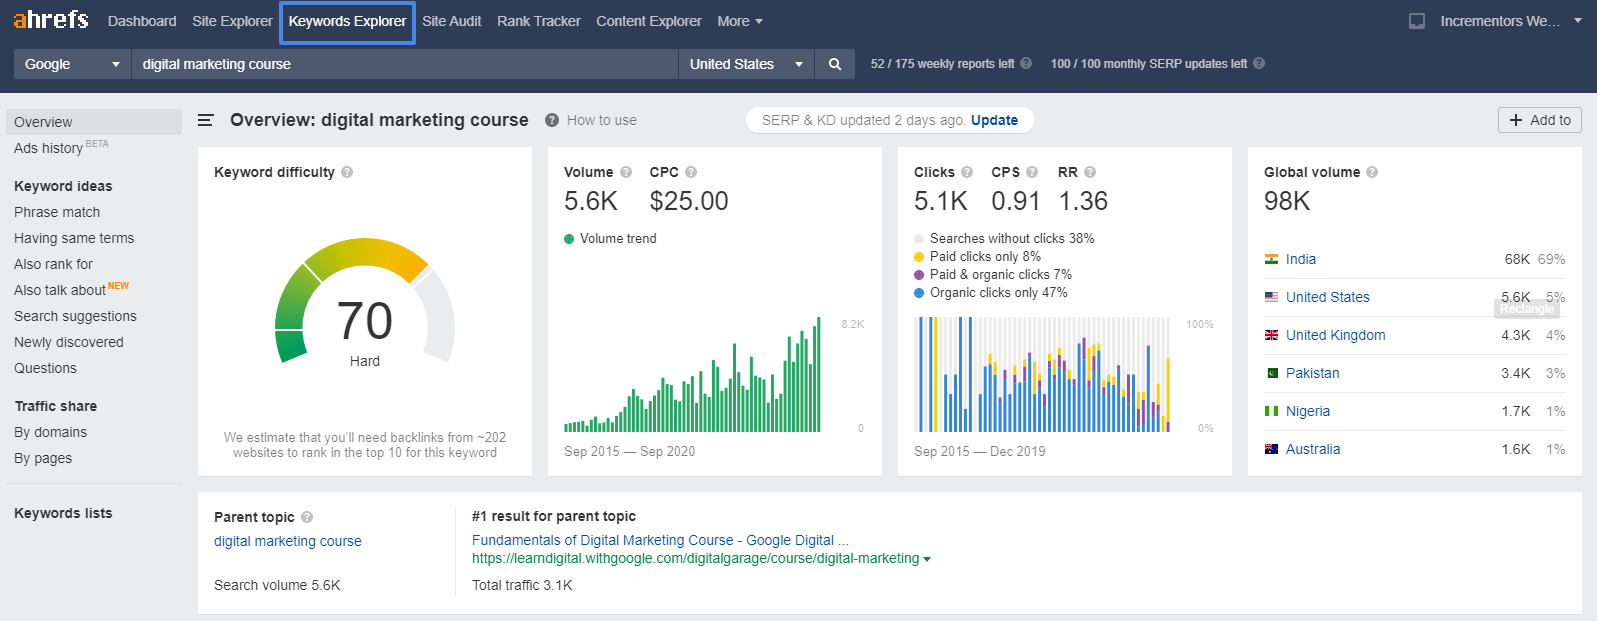Open Phrase match keyword ideas
Screen dimensions: 1597x621
click(x=57, y=212)
